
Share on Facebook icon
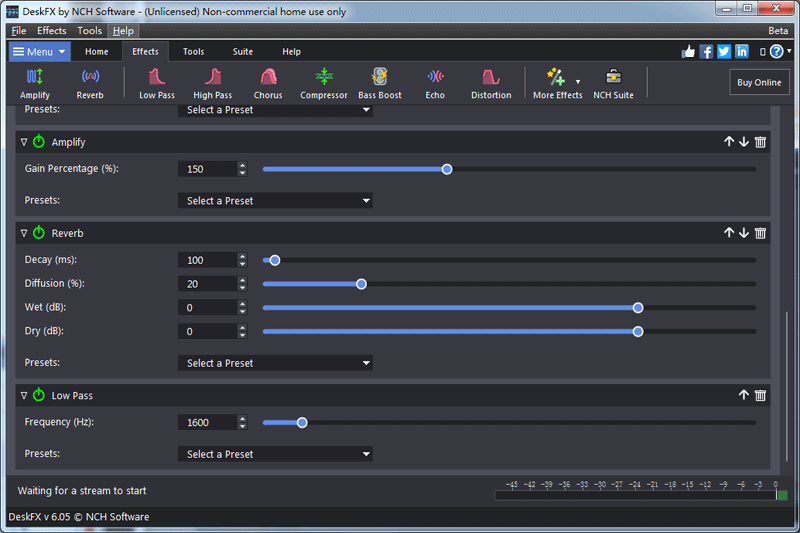(706, 52)
